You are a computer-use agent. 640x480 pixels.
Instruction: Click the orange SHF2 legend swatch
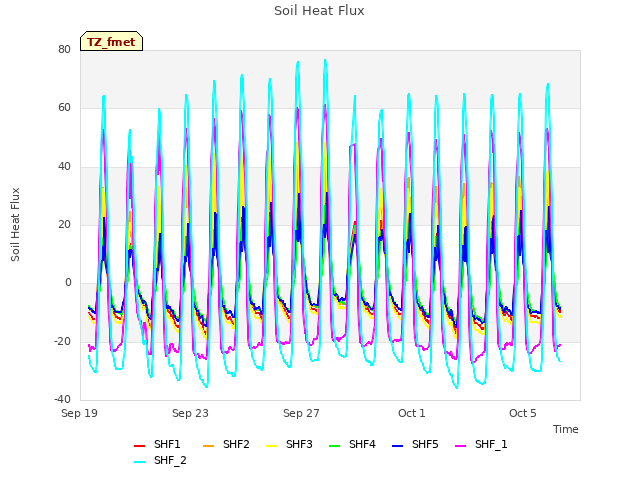208,446
